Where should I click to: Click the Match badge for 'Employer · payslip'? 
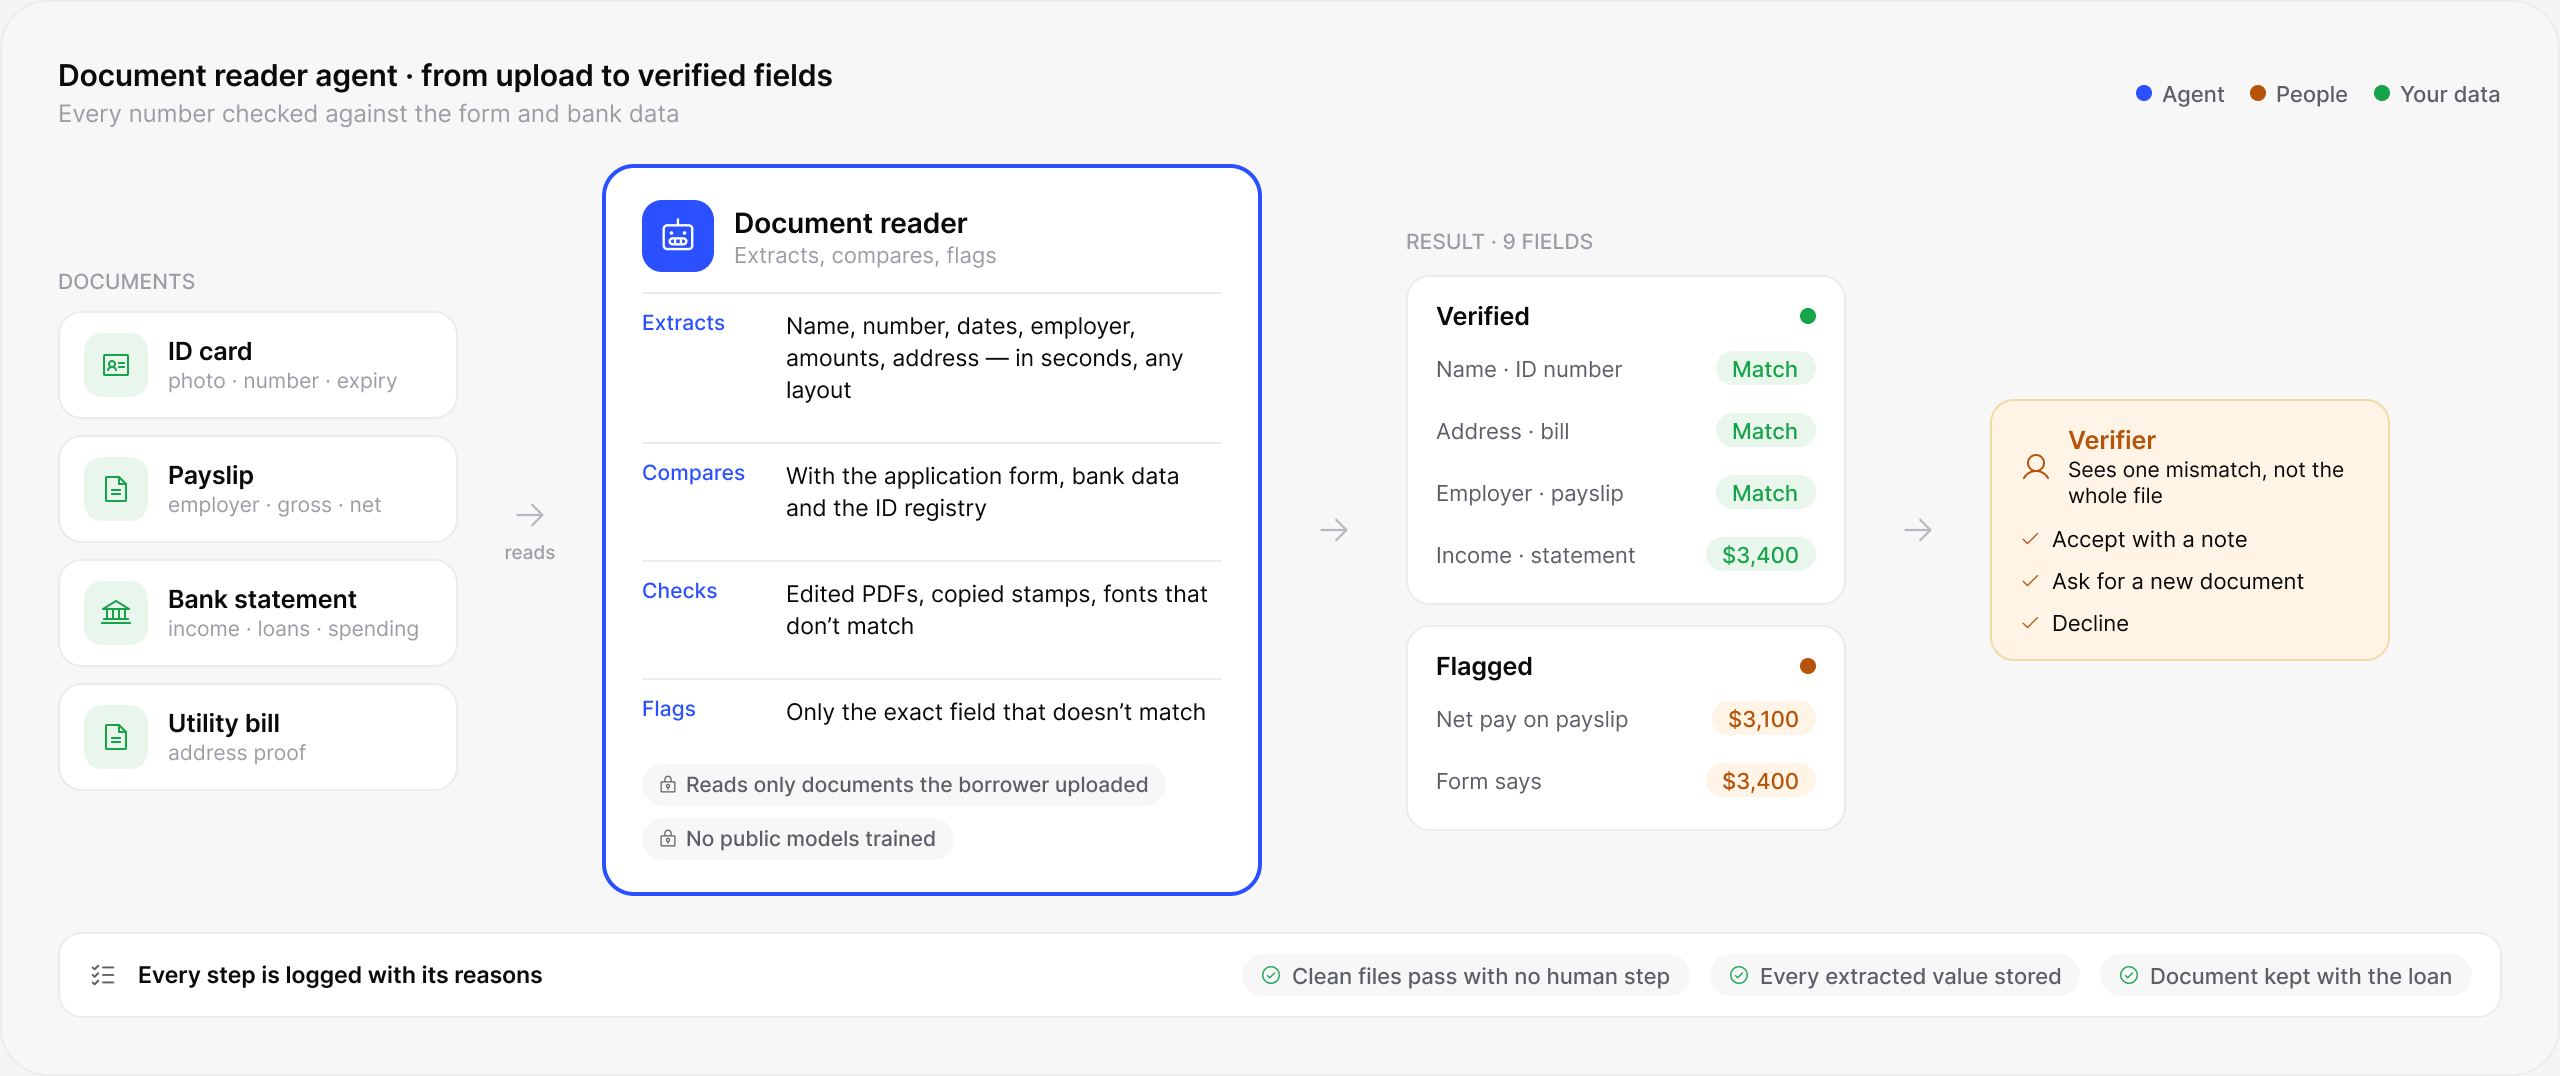pyautogui.click(x=1765, y=493)
